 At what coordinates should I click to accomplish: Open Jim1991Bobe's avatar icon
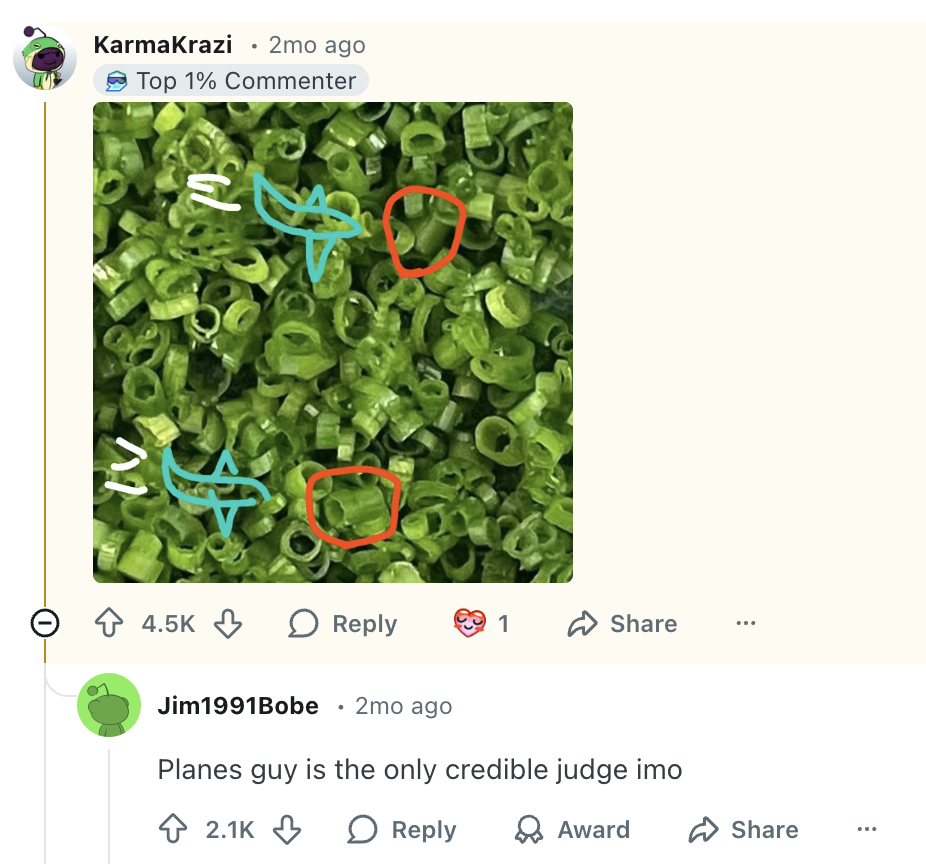pos(108,705)
